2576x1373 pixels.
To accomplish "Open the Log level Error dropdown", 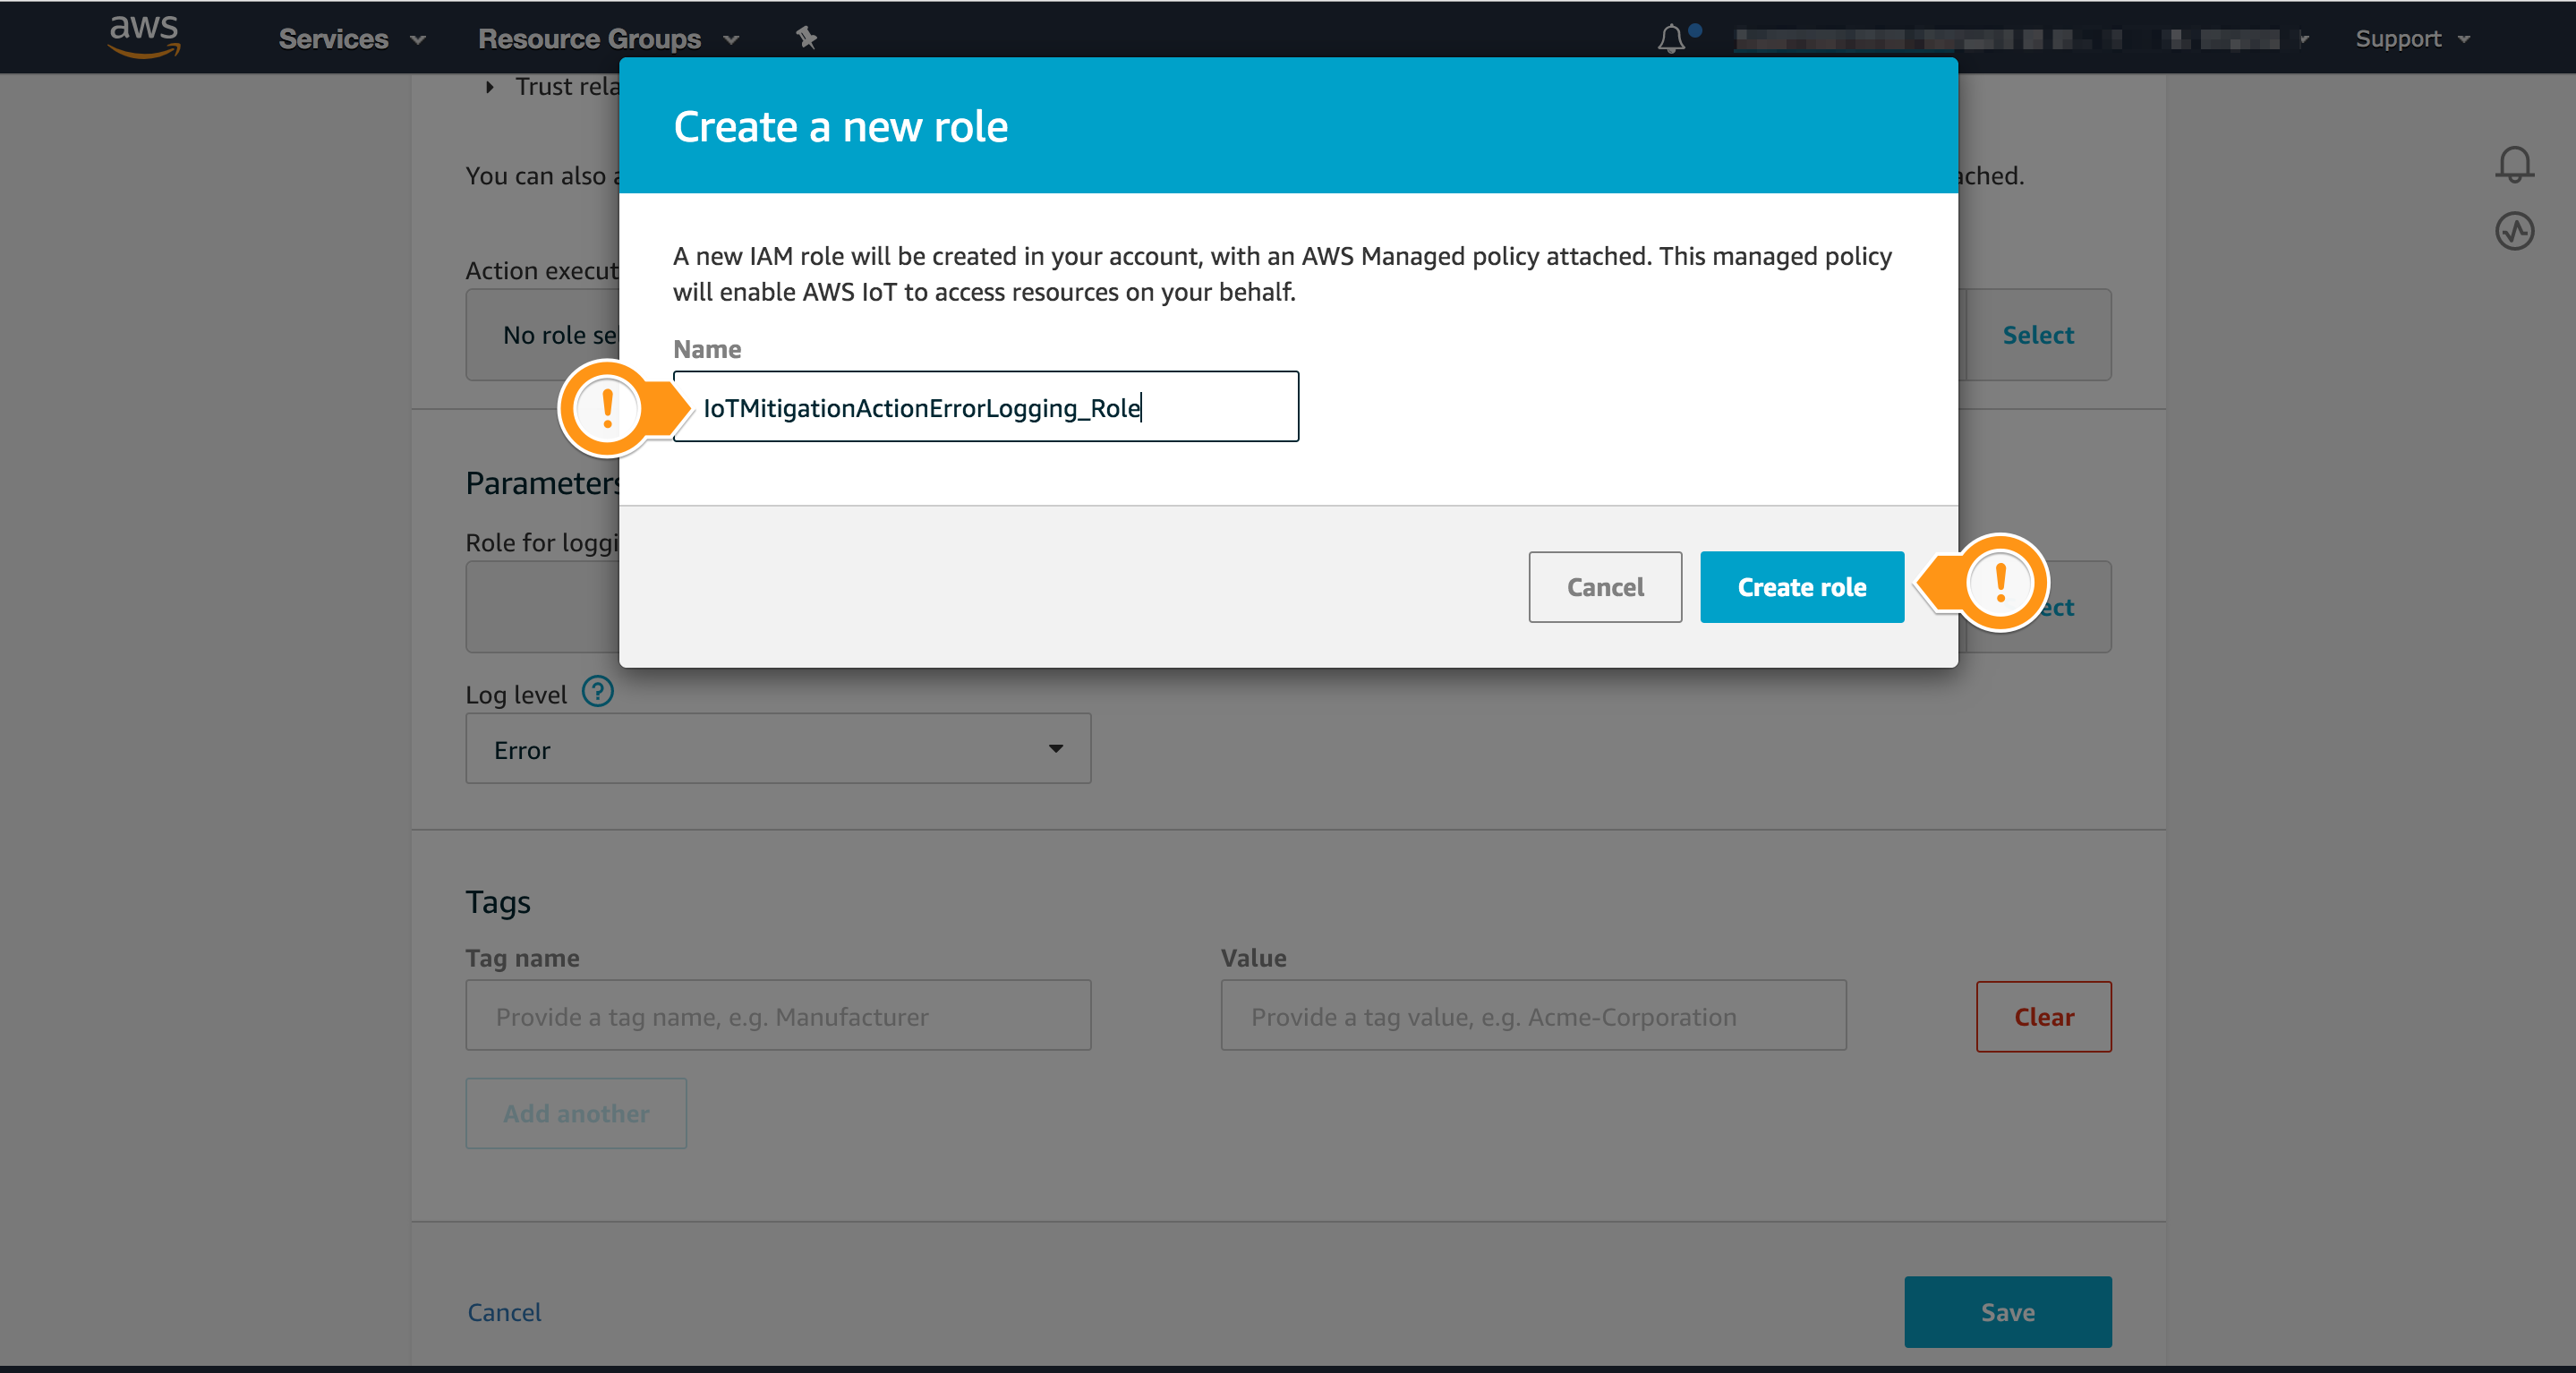I will (778, 749).
